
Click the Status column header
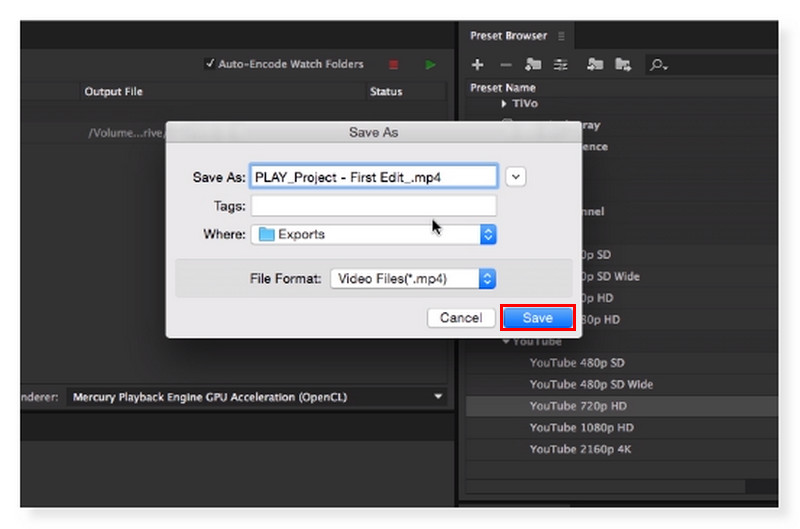(386, 91)
